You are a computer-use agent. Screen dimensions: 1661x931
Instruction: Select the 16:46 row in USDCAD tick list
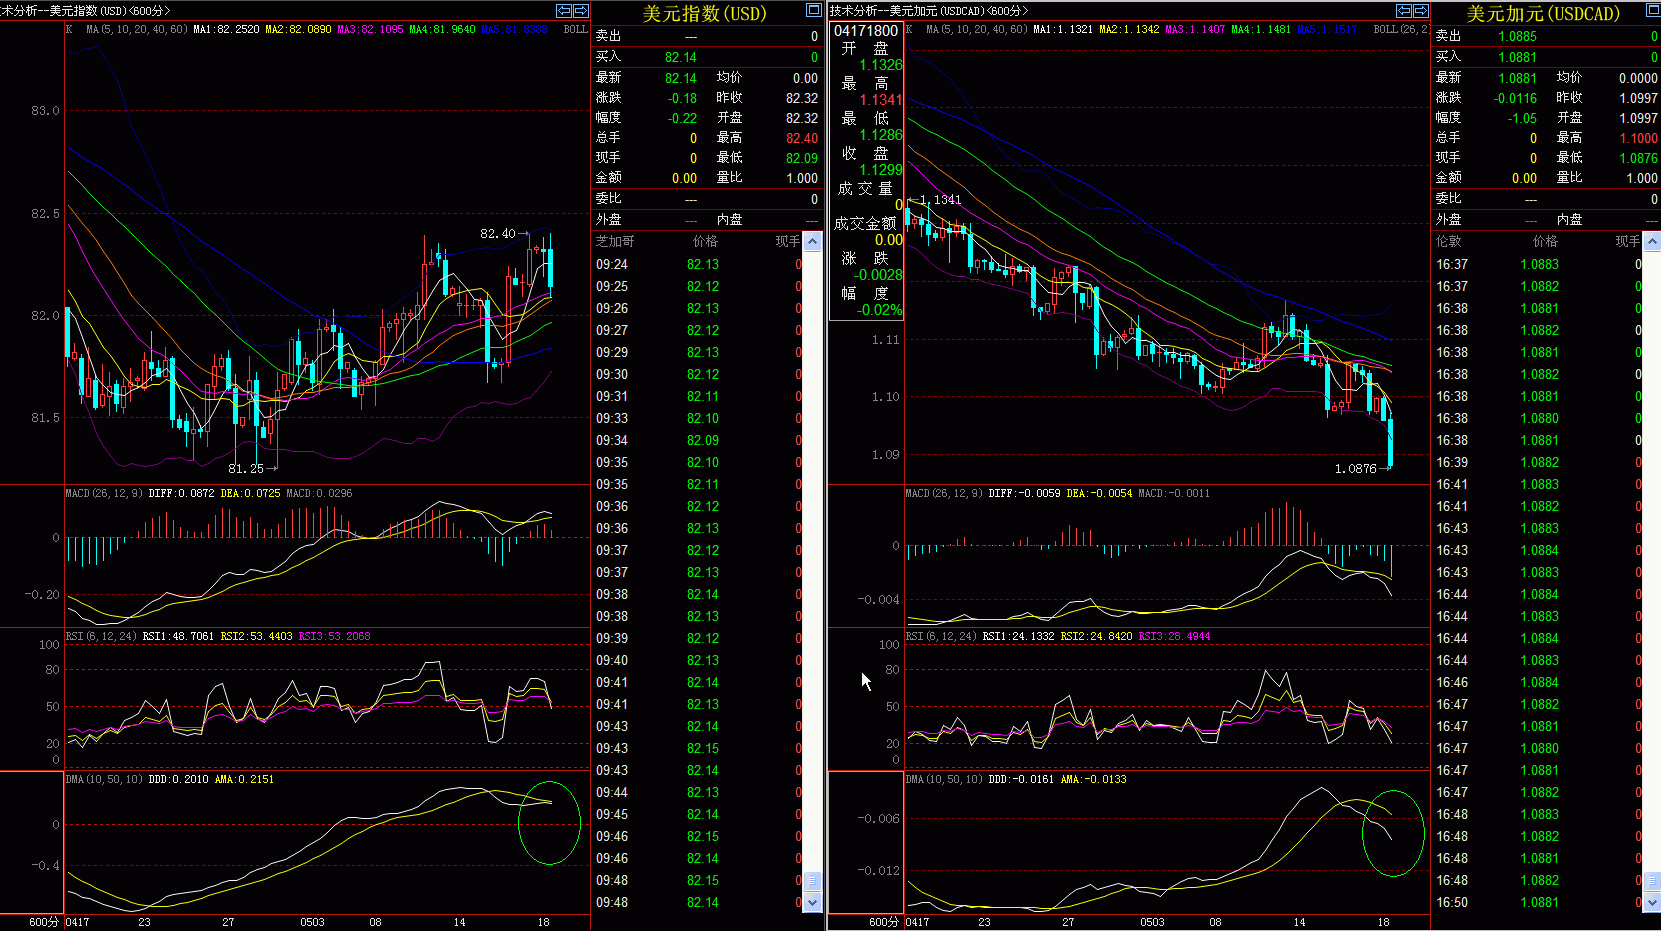pos(1538,682)
